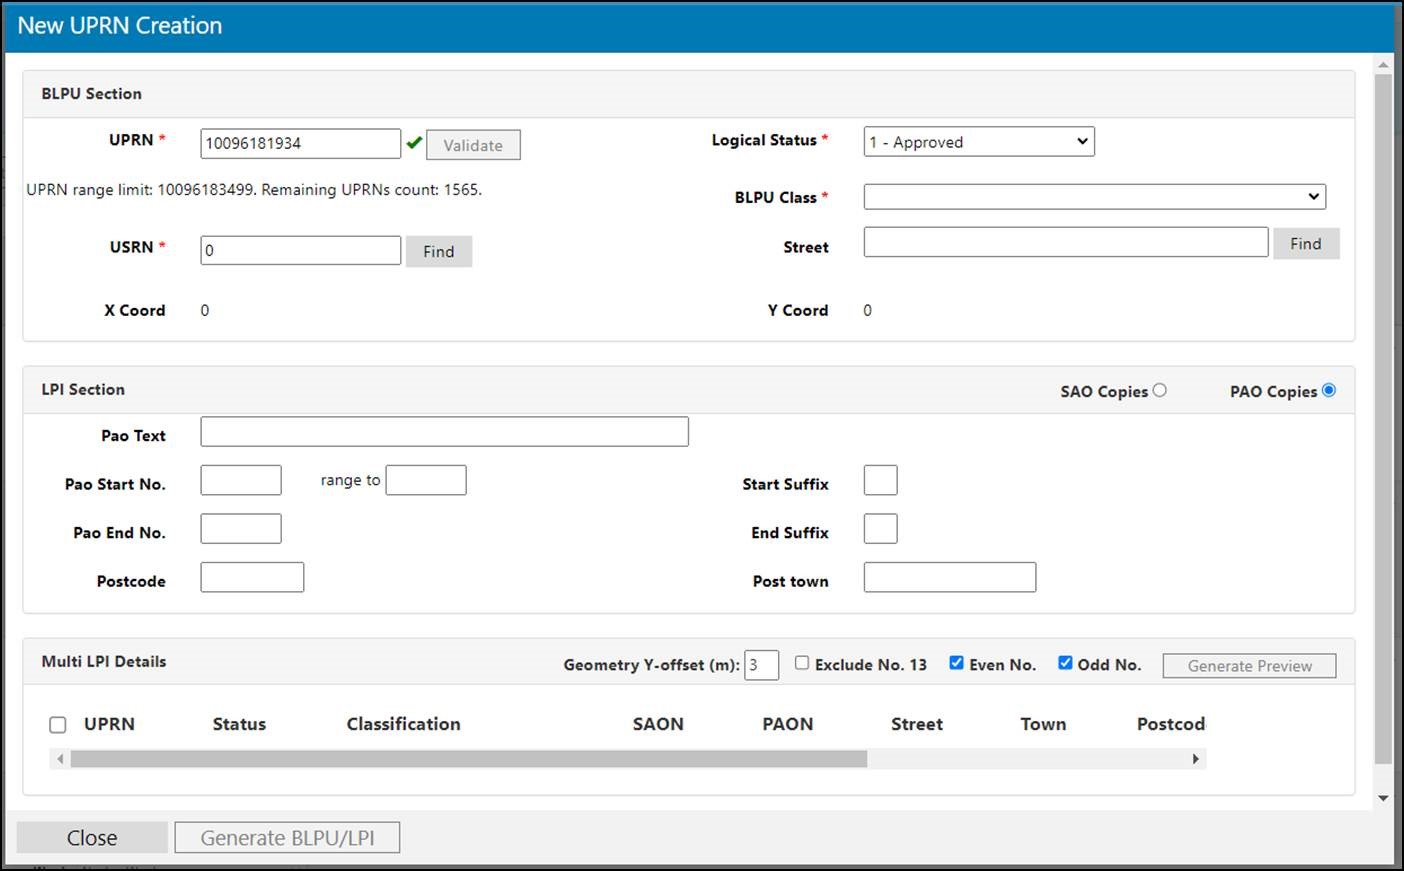
Task: Click the Close button
Action: 92,838
